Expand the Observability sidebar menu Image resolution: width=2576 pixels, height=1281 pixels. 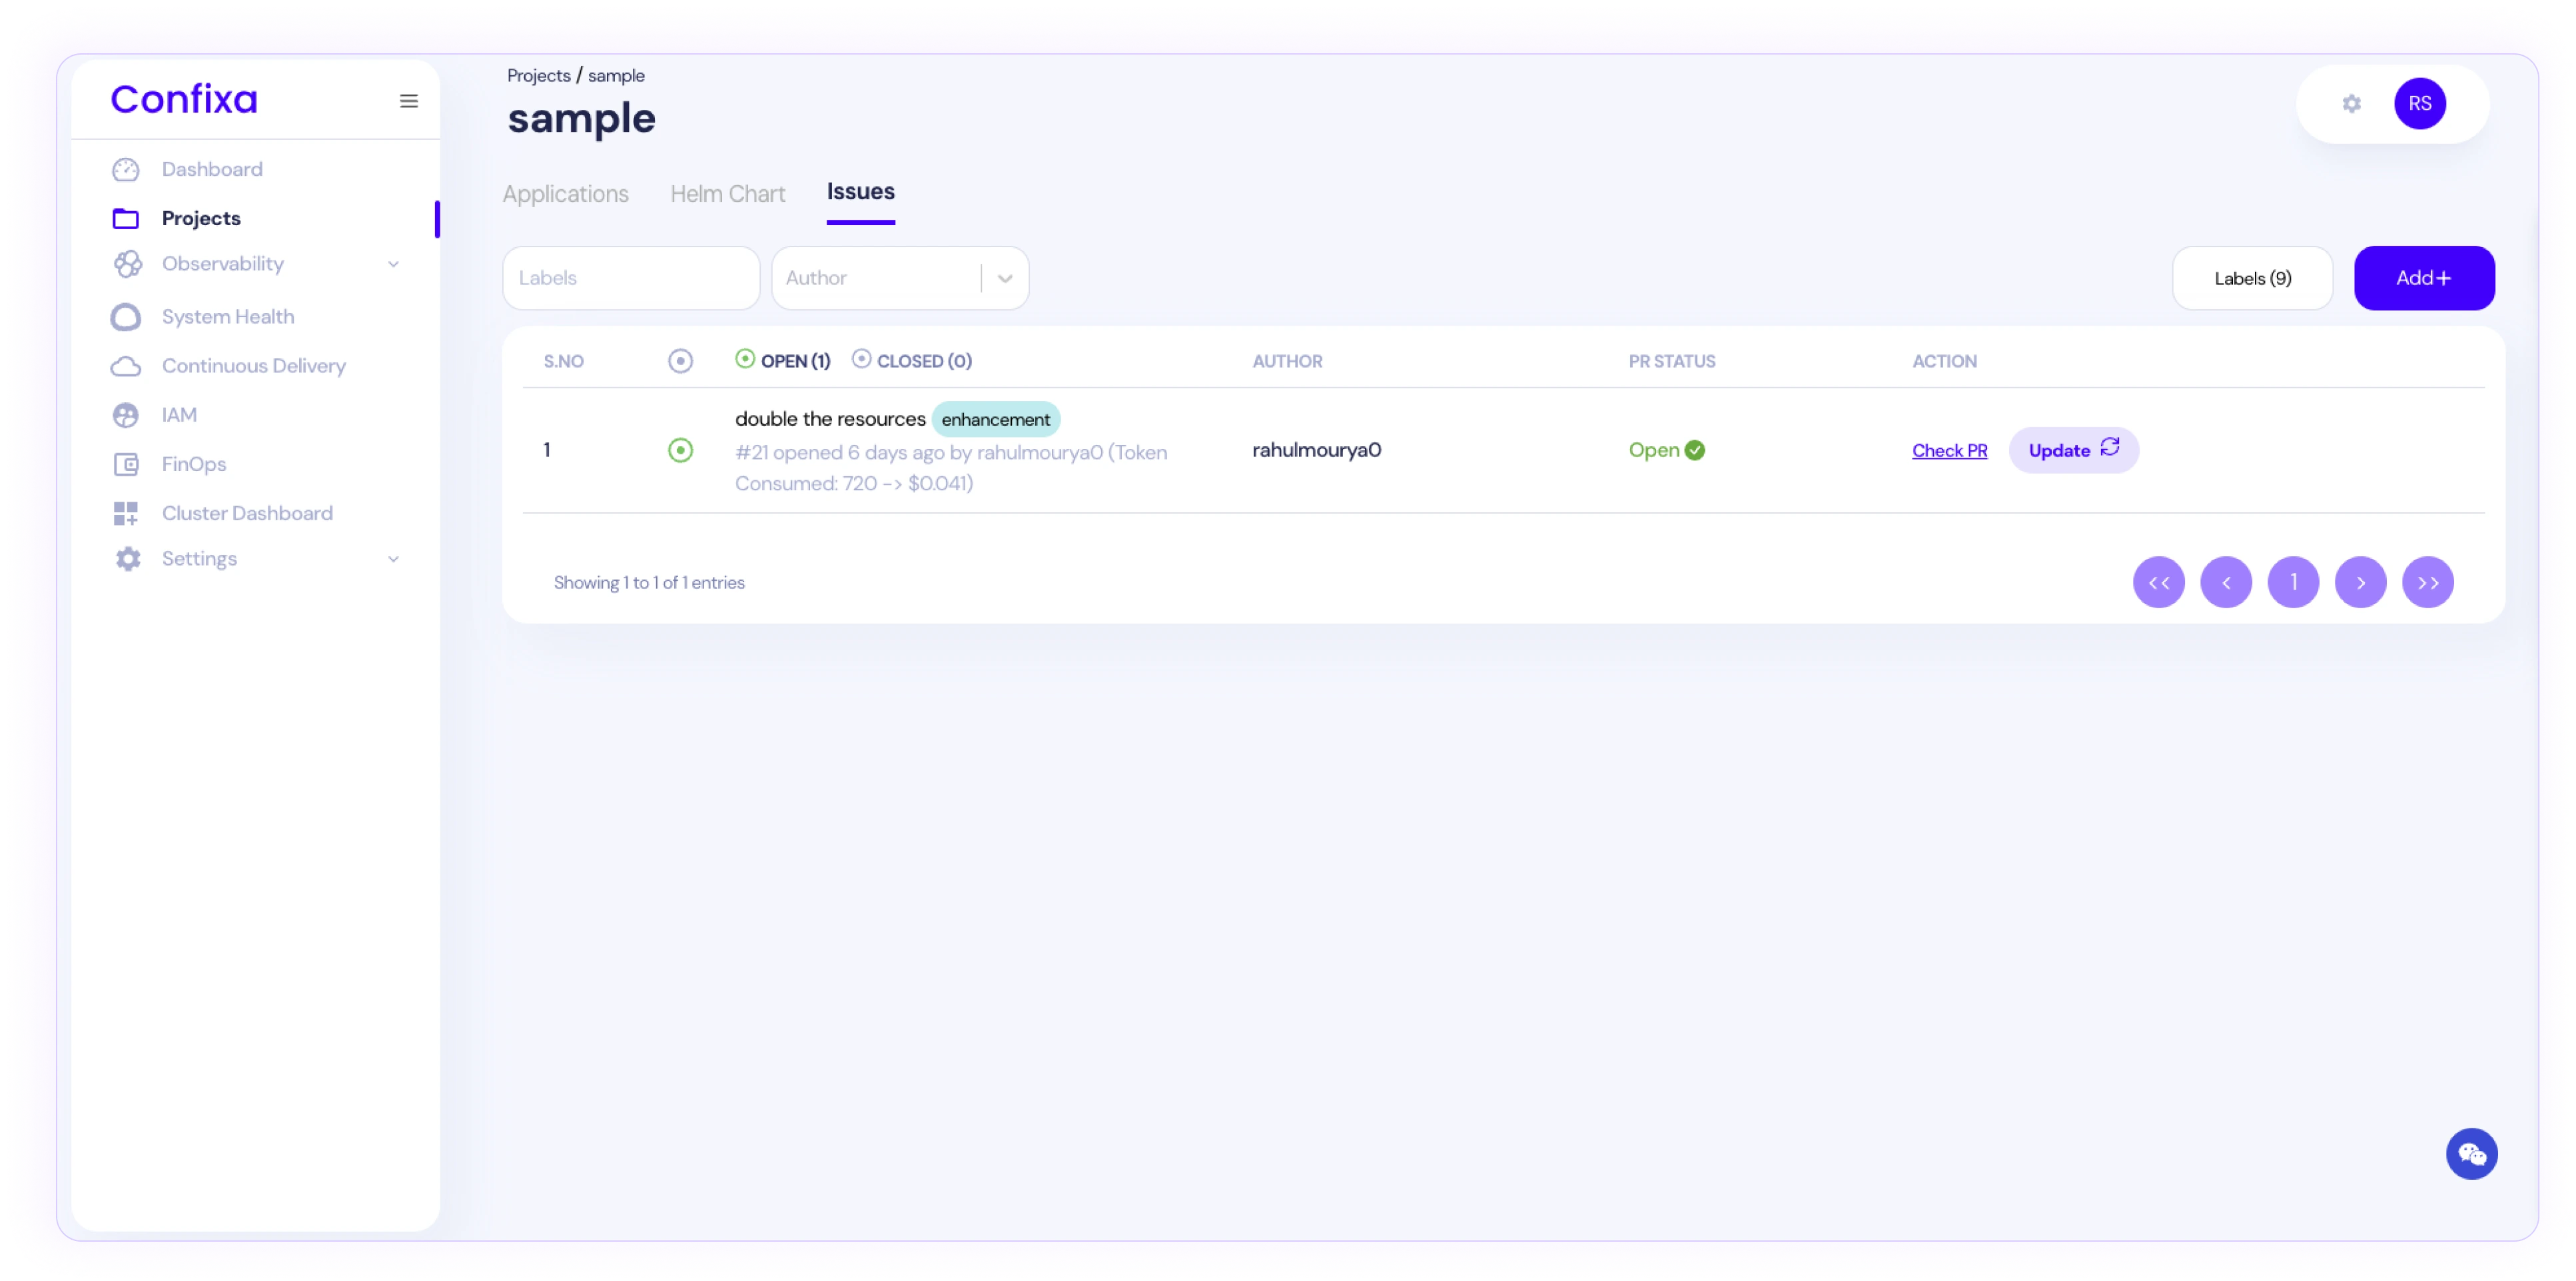pyautogui.click(x=393, y=265)
